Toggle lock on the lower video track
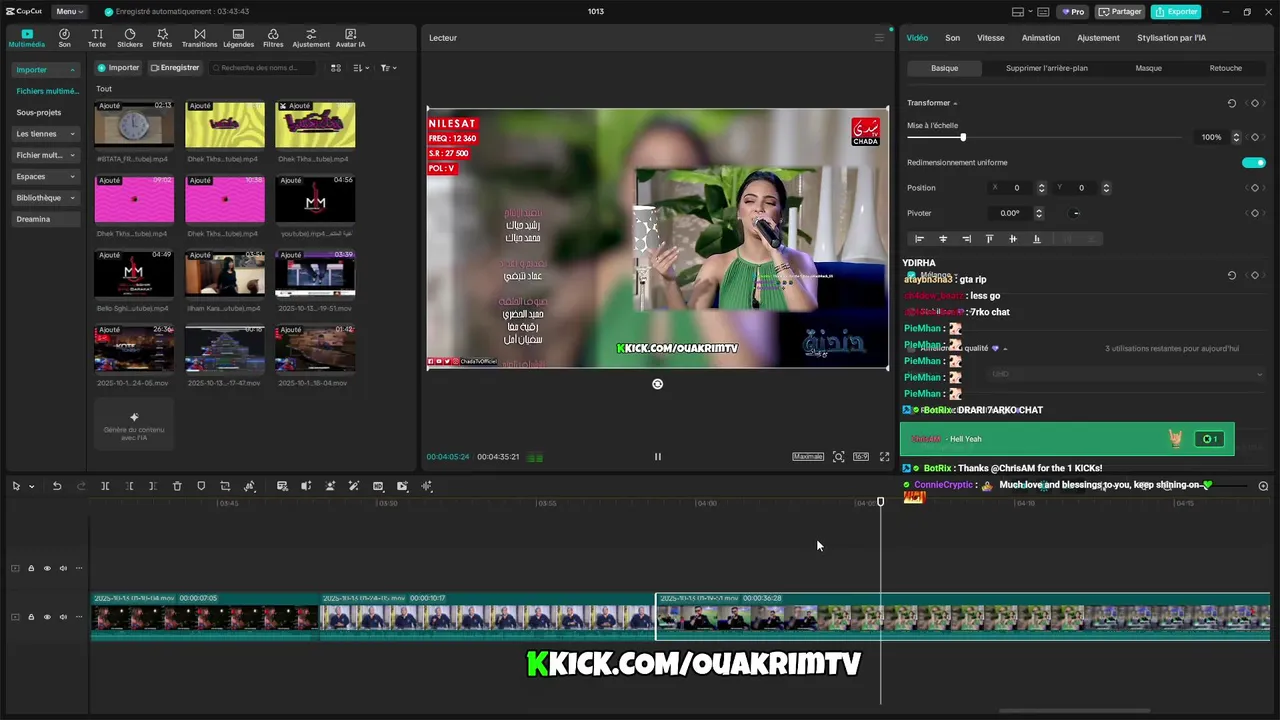This screenshot has width=1280, height=720. (x=31, y=617)
